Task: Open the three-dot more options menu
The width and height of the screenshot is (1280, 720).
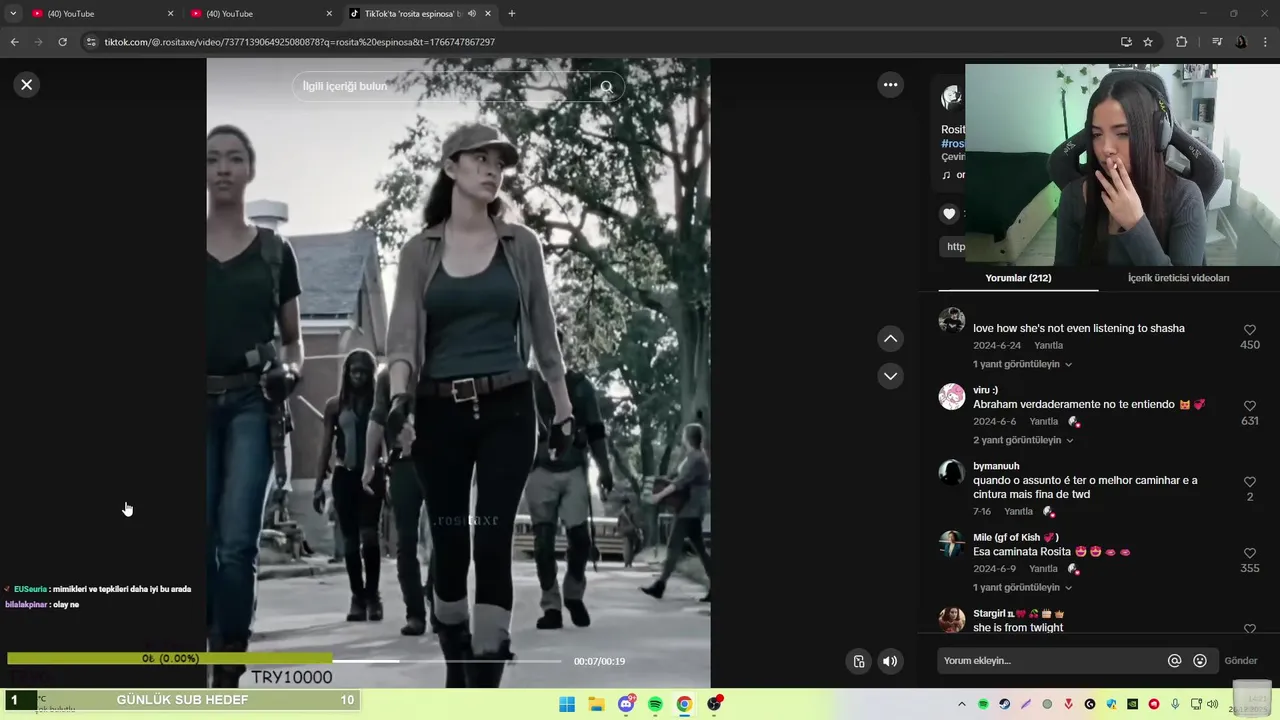Action: click(890, 85)
